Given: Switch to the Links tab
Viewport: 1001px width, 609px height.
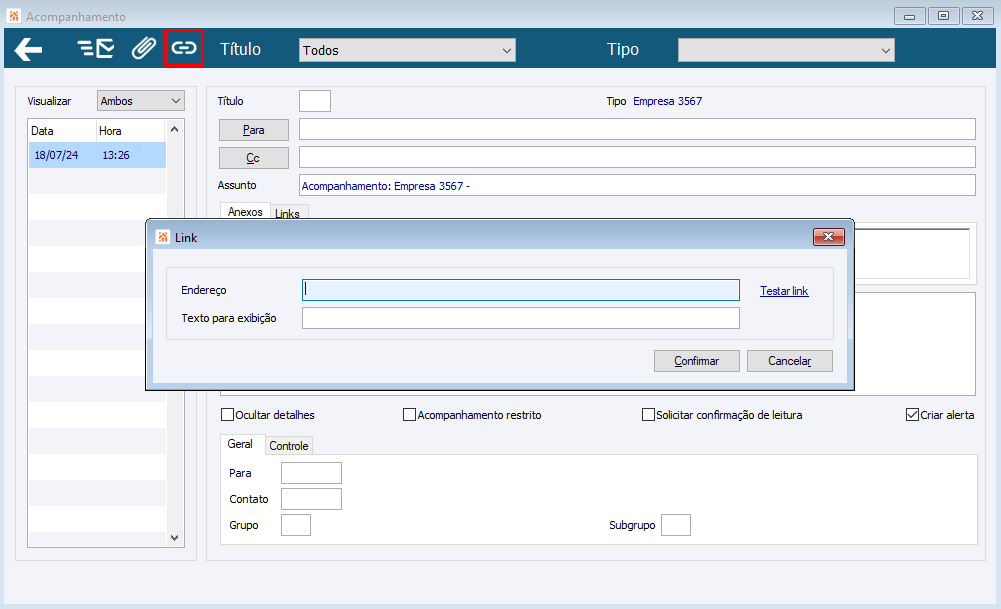Looking at the screenshot, I should [x=287, y=213].
